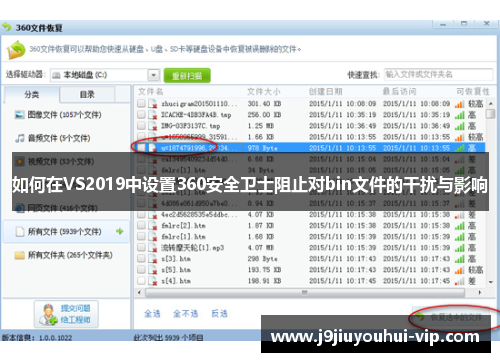Viewport: 500px width, 362px height.
Task: Click the green arrow beside 所有文件
Action: pyautogui.click(x=119, y=231)
